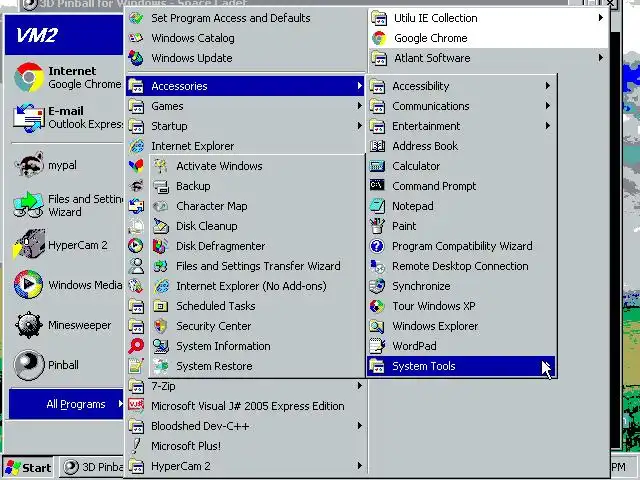Launch Command Prompt icon
Image resolution: width=640 pixels, height=480 pixels.
click(377, 186)
